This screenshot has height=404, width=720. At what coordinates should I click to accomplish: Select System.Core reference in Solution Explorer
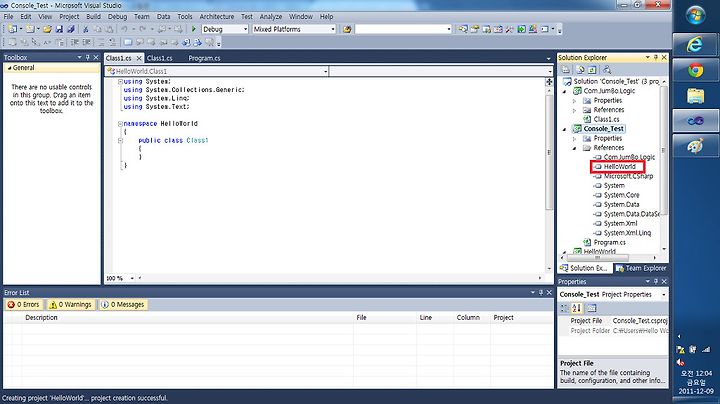click(621, 195)
